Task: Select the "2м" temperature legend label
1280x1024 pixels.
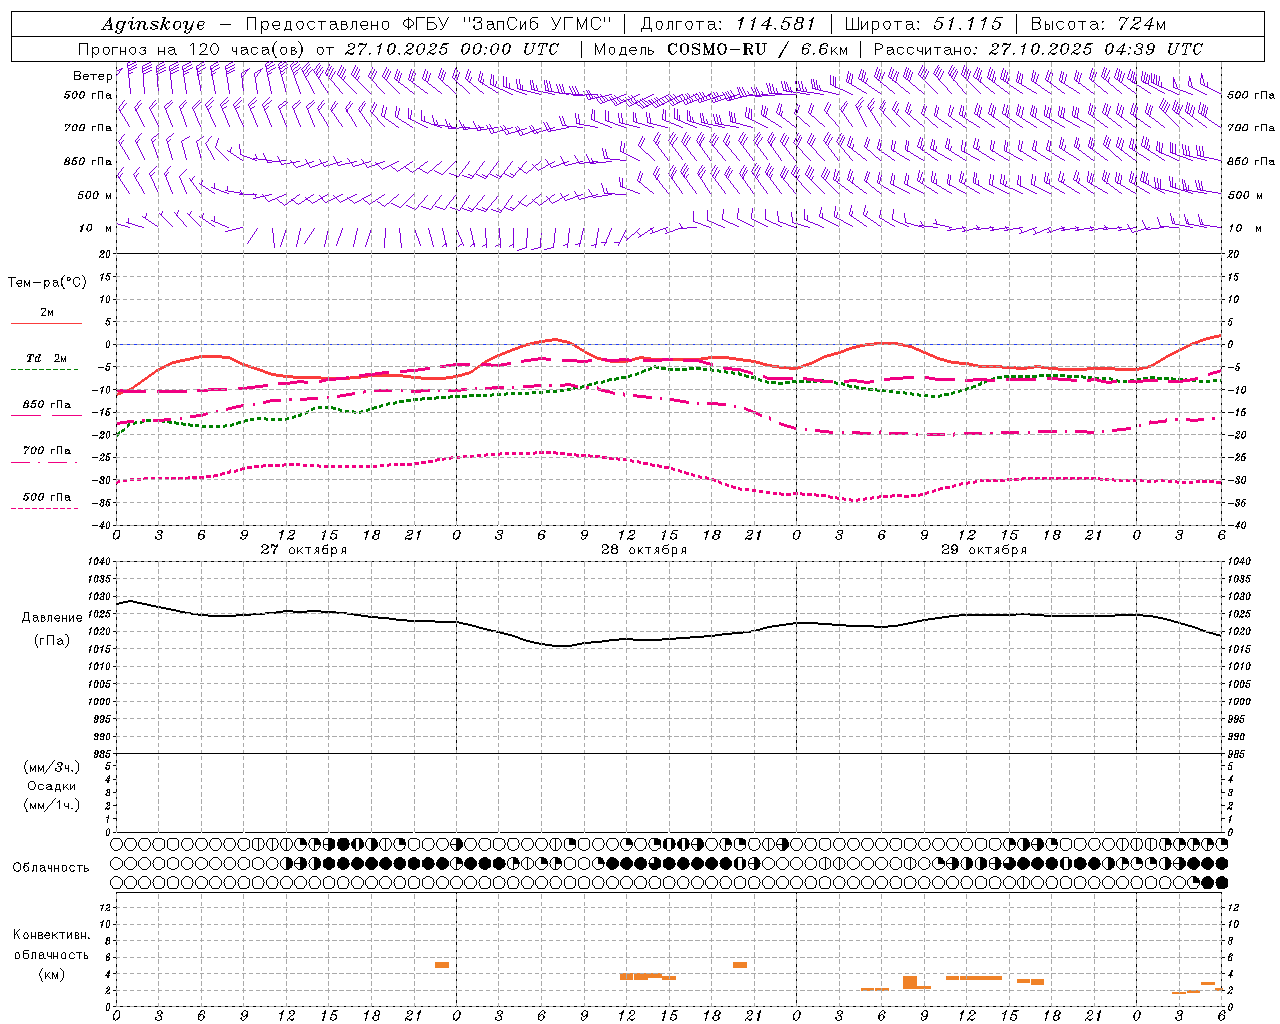Action: tap(47, 312)
